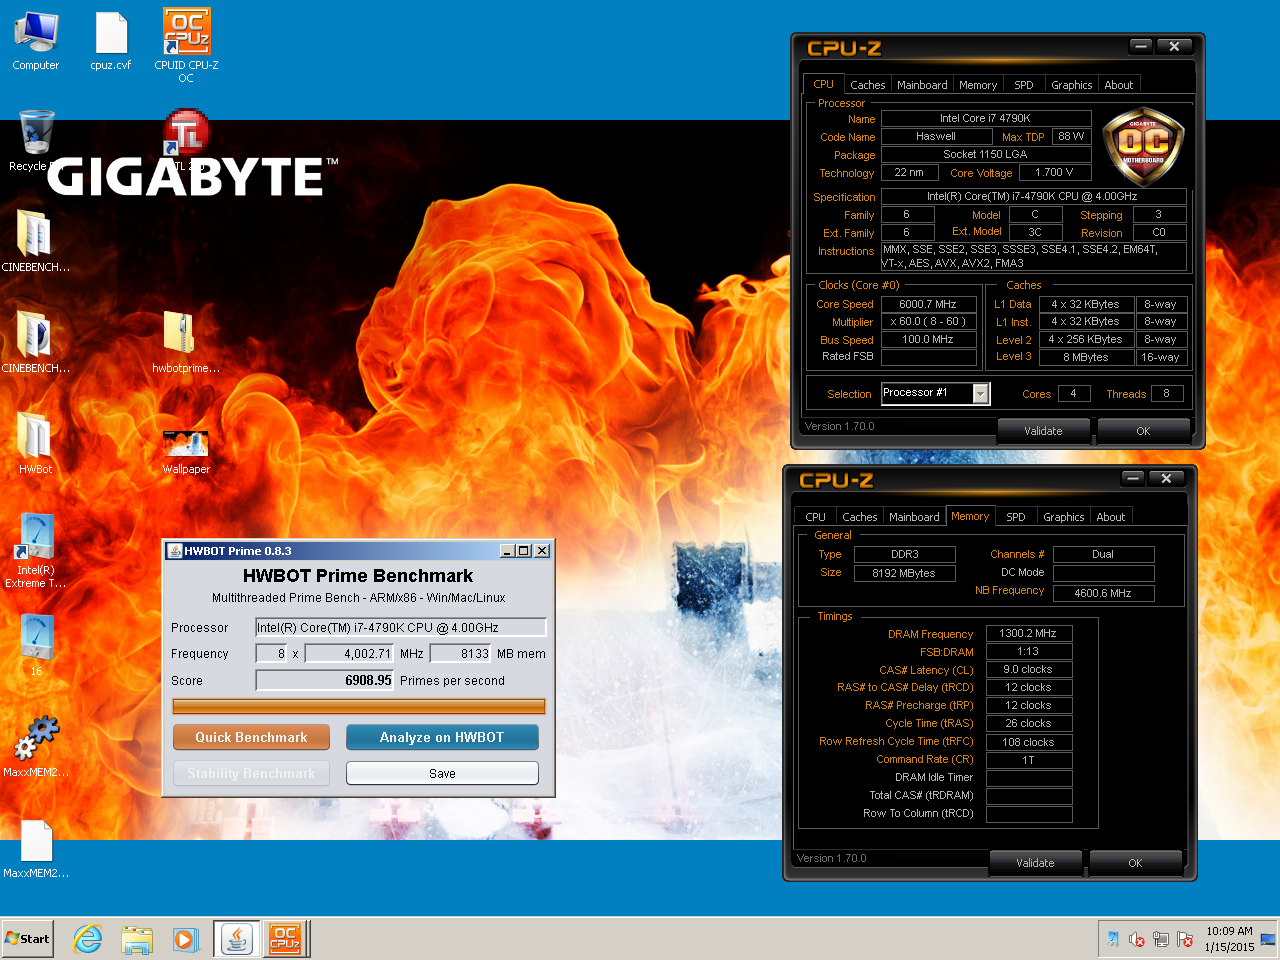1280x960 pixels.
Task: Click the Score field showing 6908.95
Action: 326,680
